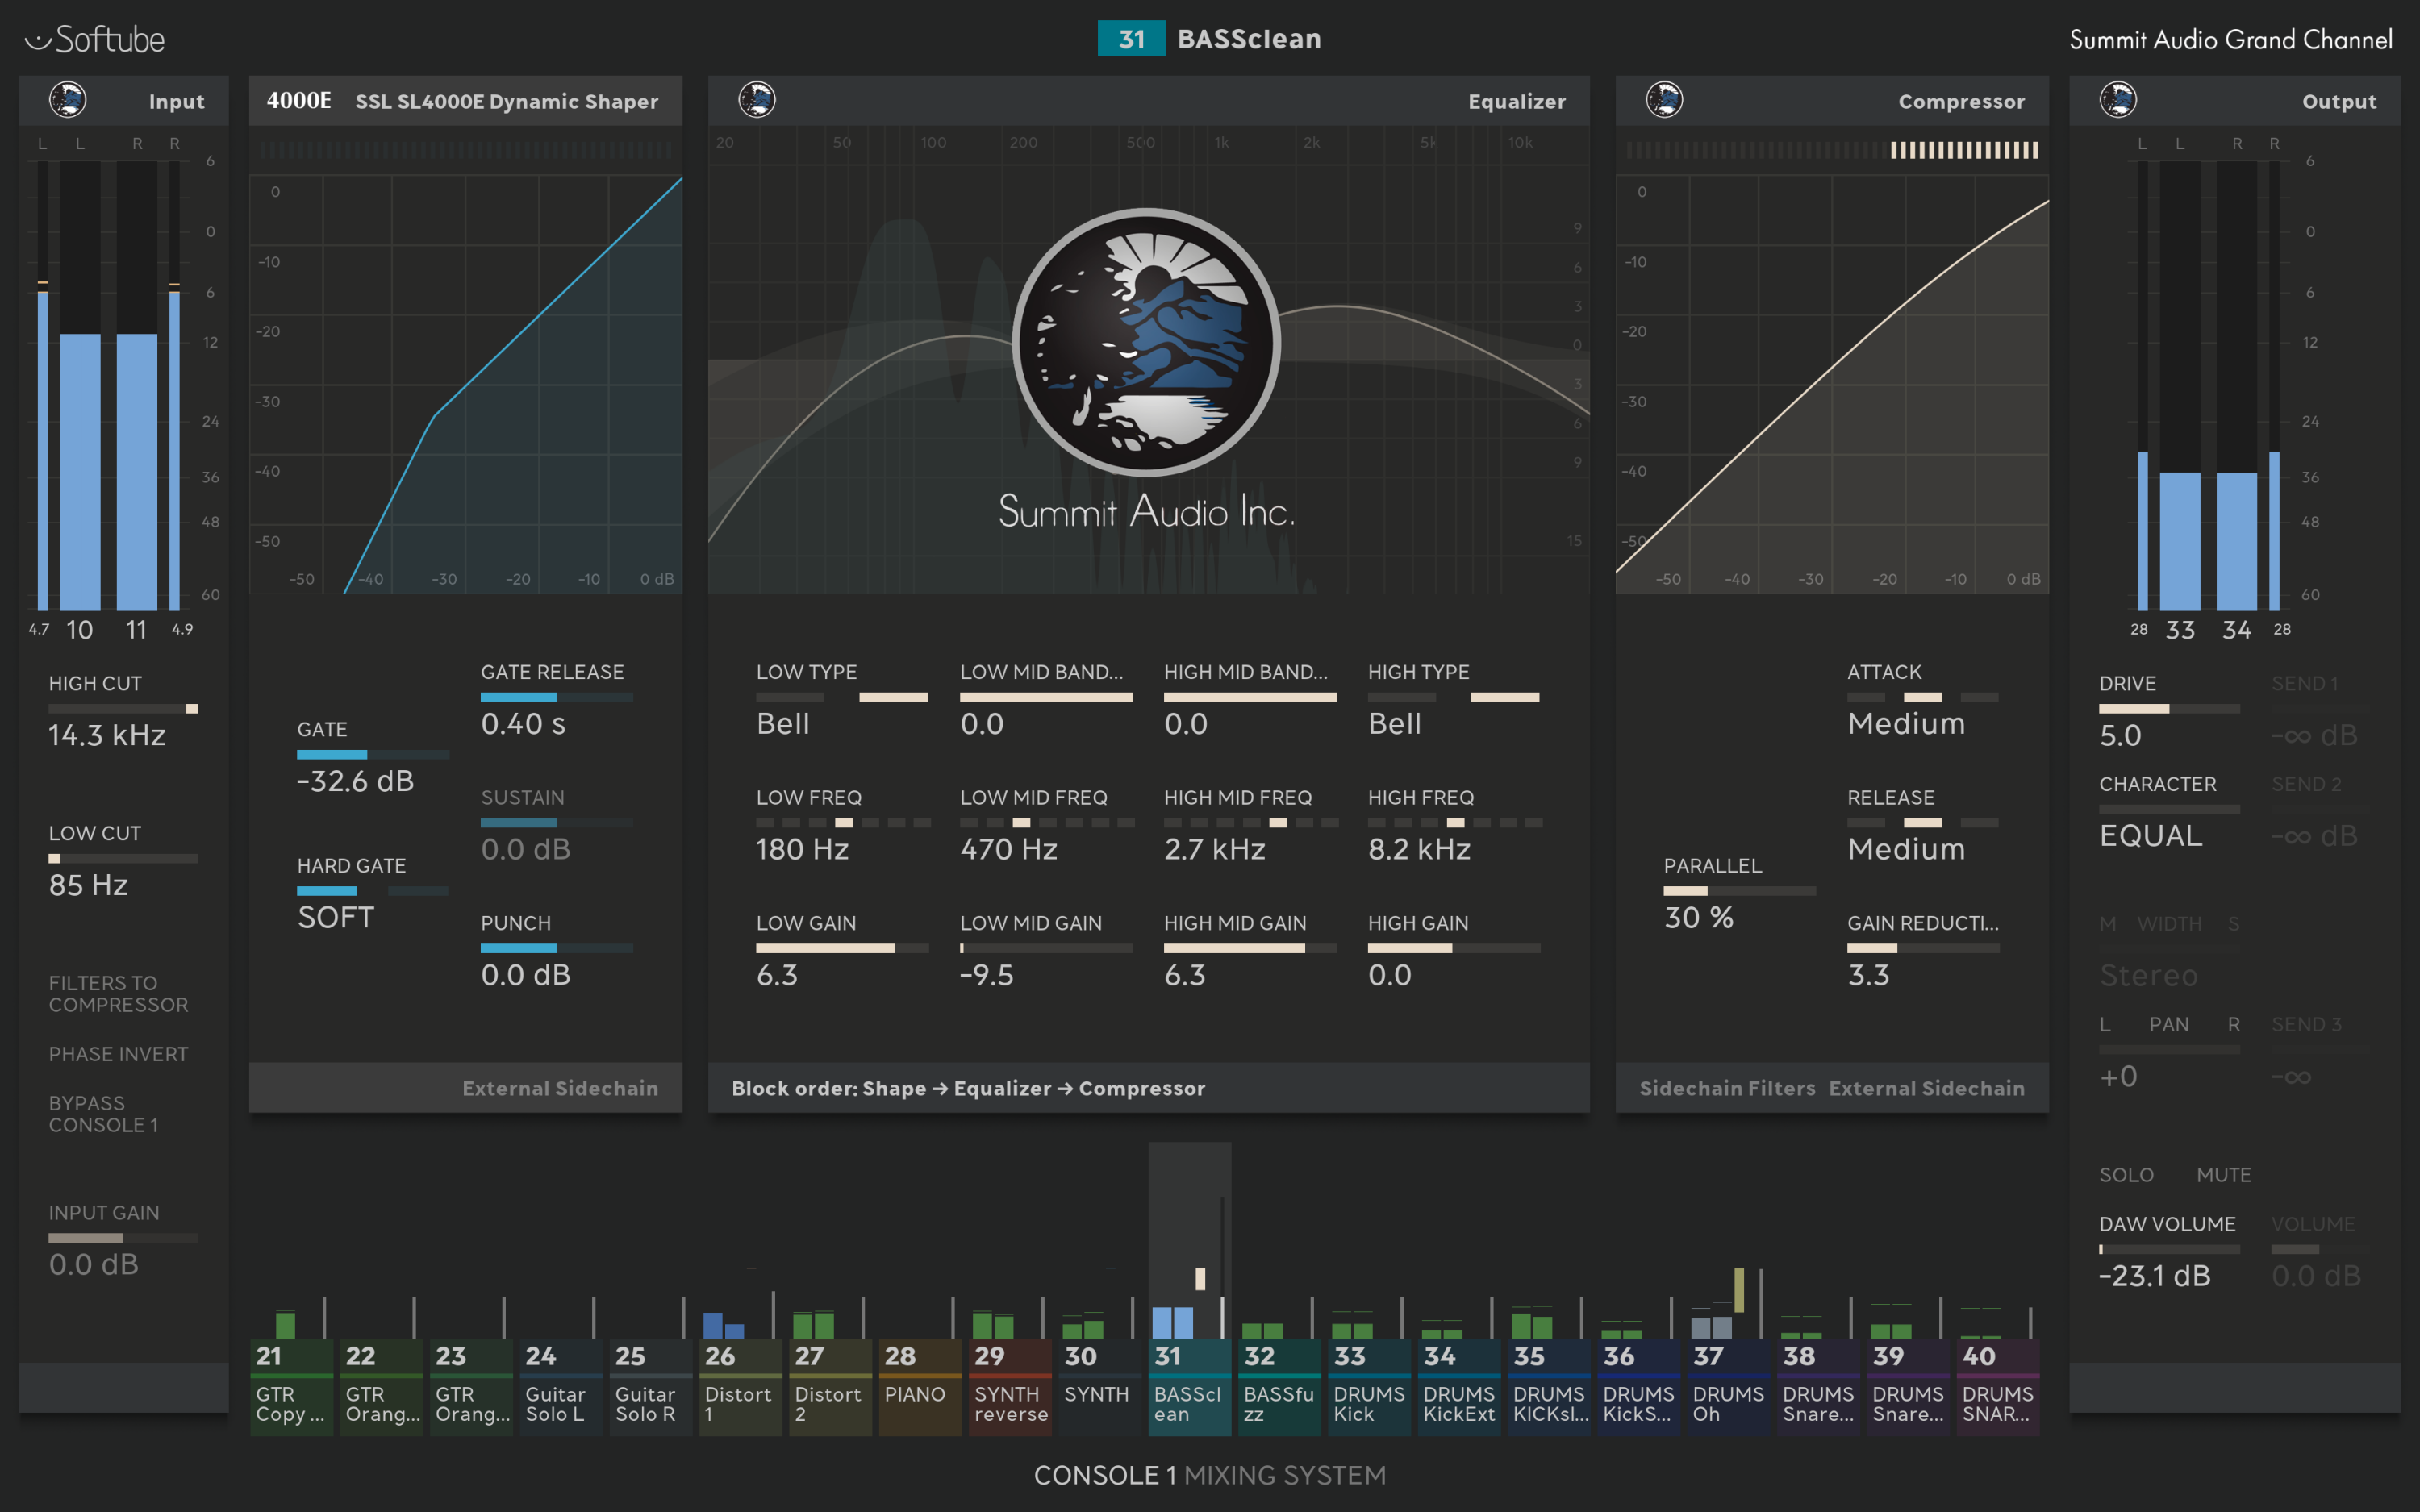Change the Character EQUAL setting

coord(2151,836)
